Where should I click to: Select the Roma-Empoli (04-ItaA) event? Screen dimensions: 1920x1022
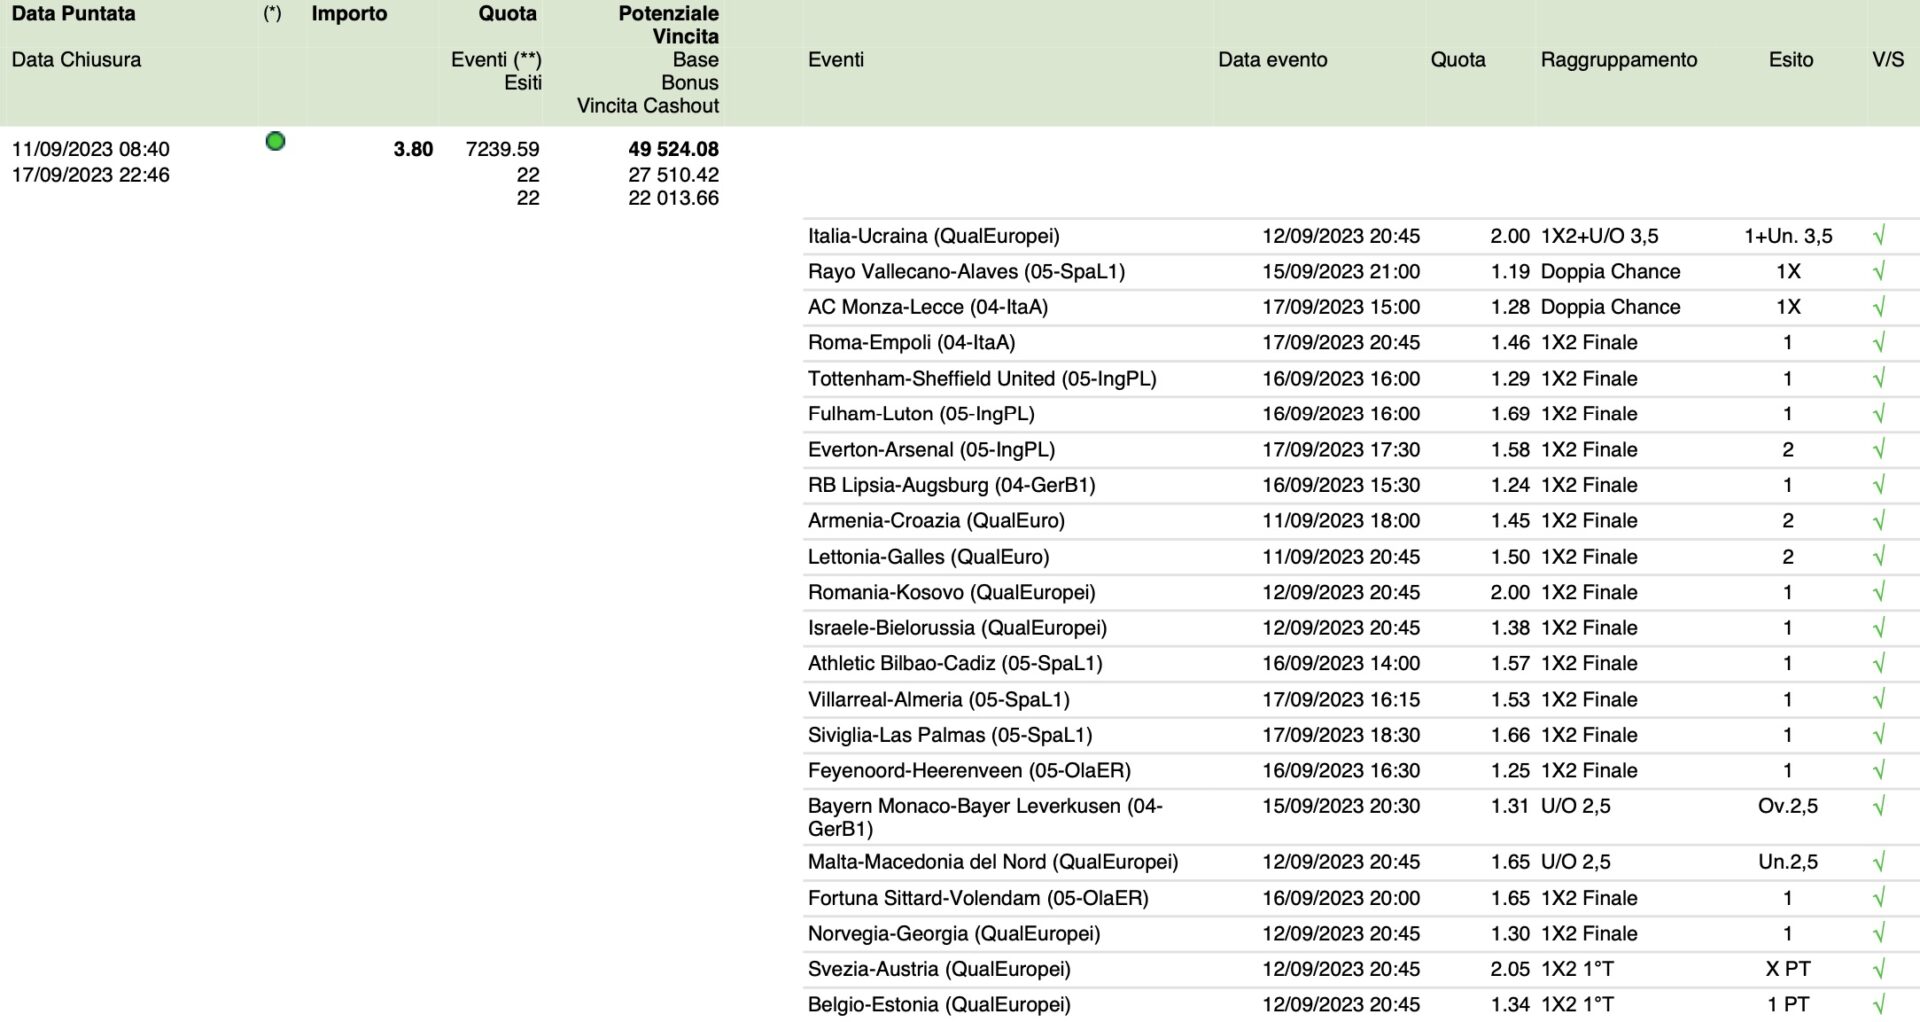911,342
